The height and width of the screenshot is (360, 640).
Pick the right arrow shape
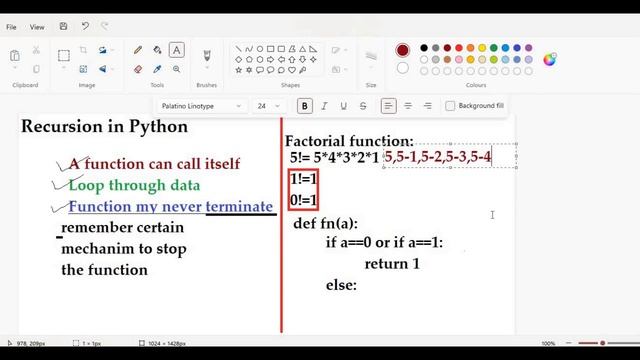pyautogui.click(x=270, y=60)
